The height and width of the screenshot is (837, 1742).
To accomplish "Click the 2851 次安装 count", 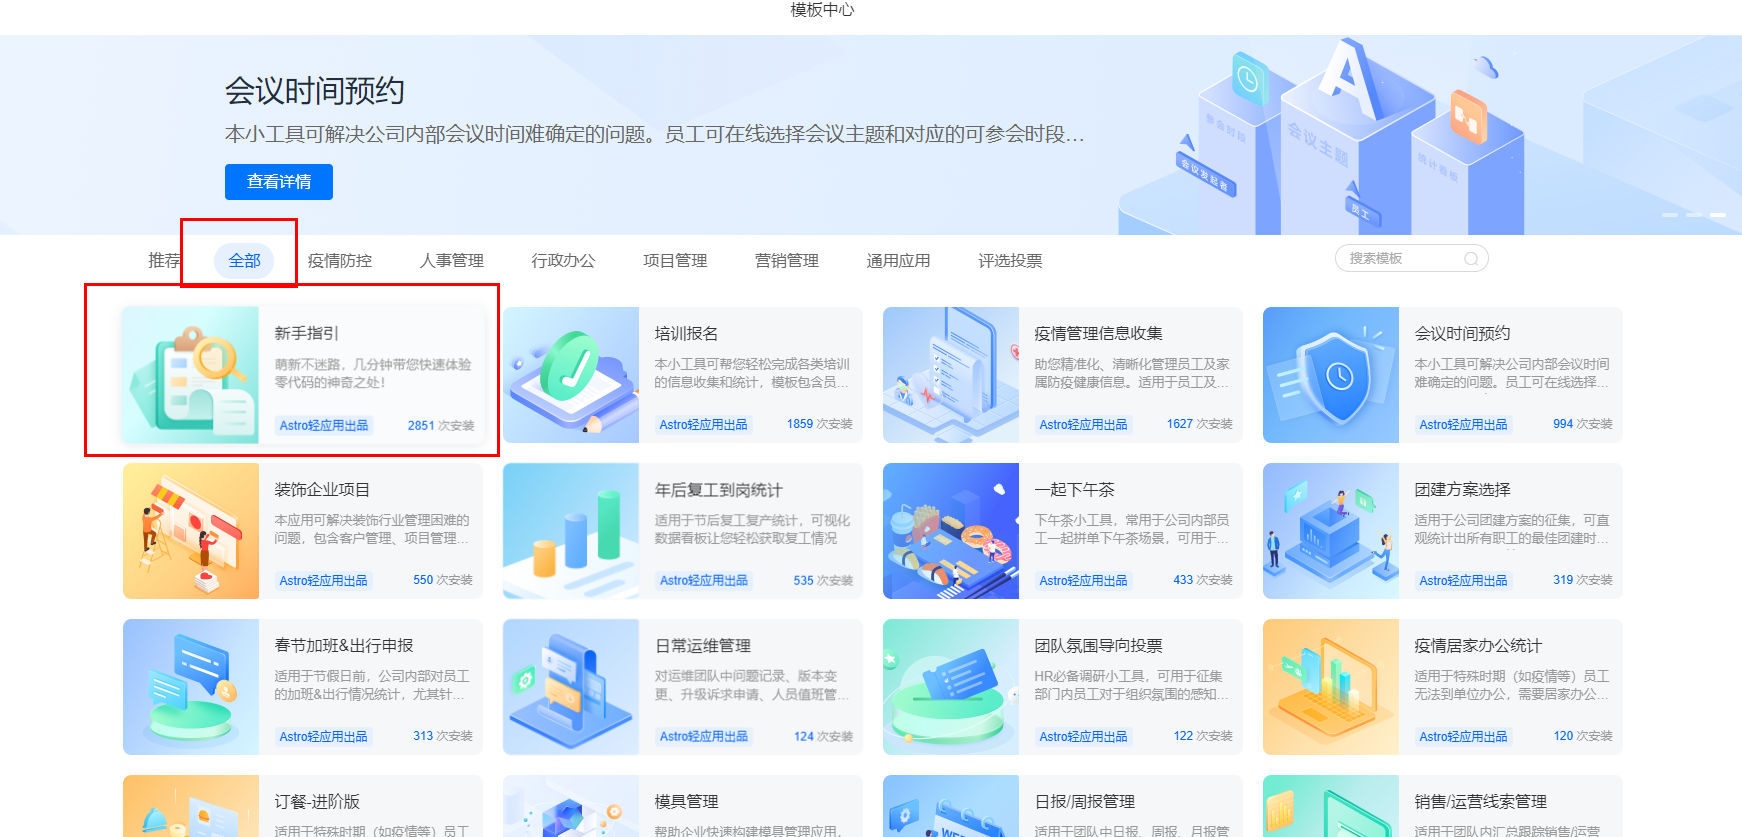I will (441, 425).
